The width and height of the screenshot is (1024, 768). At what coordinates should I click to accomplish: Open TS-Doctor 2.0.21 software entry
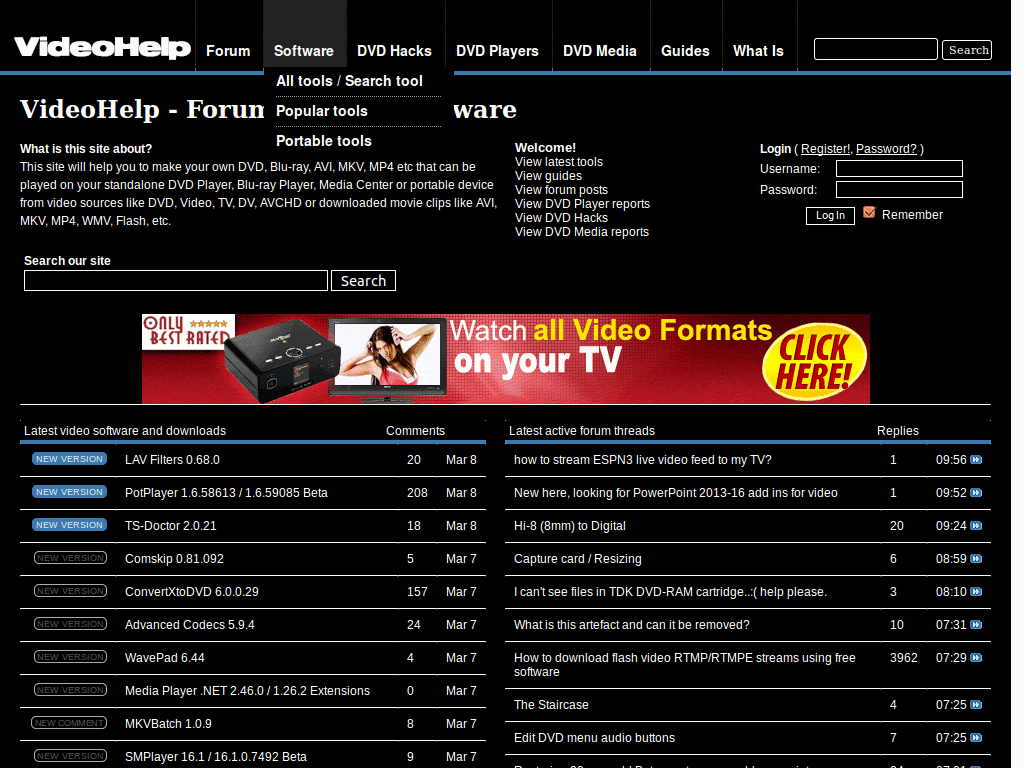(x=170, y=526)
